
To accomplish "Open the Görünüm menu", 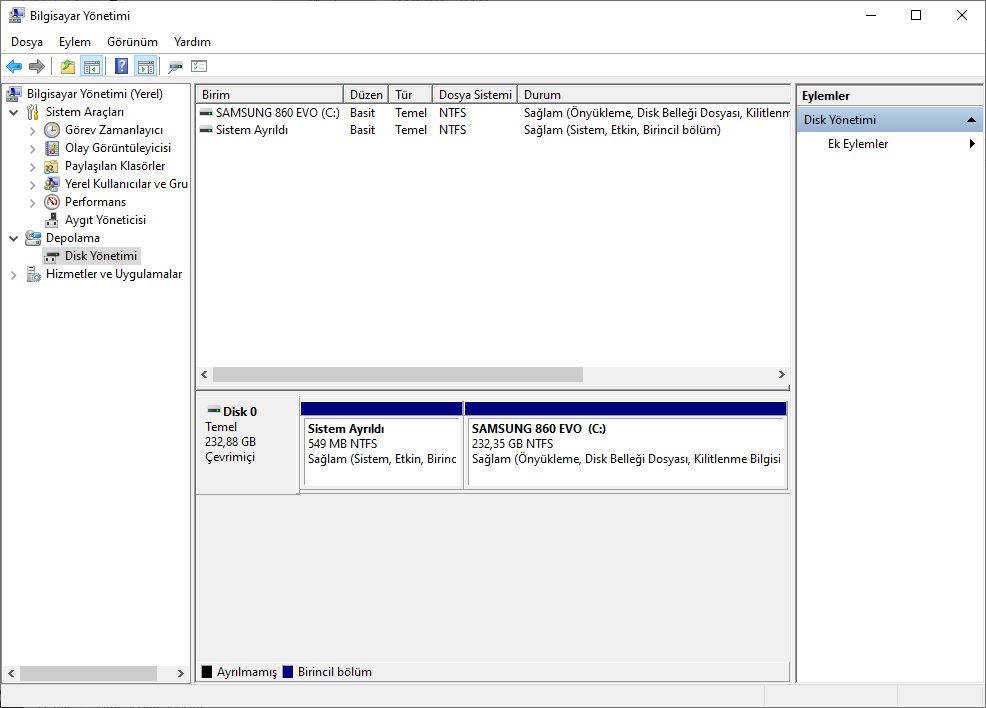I will click(132, 41).
